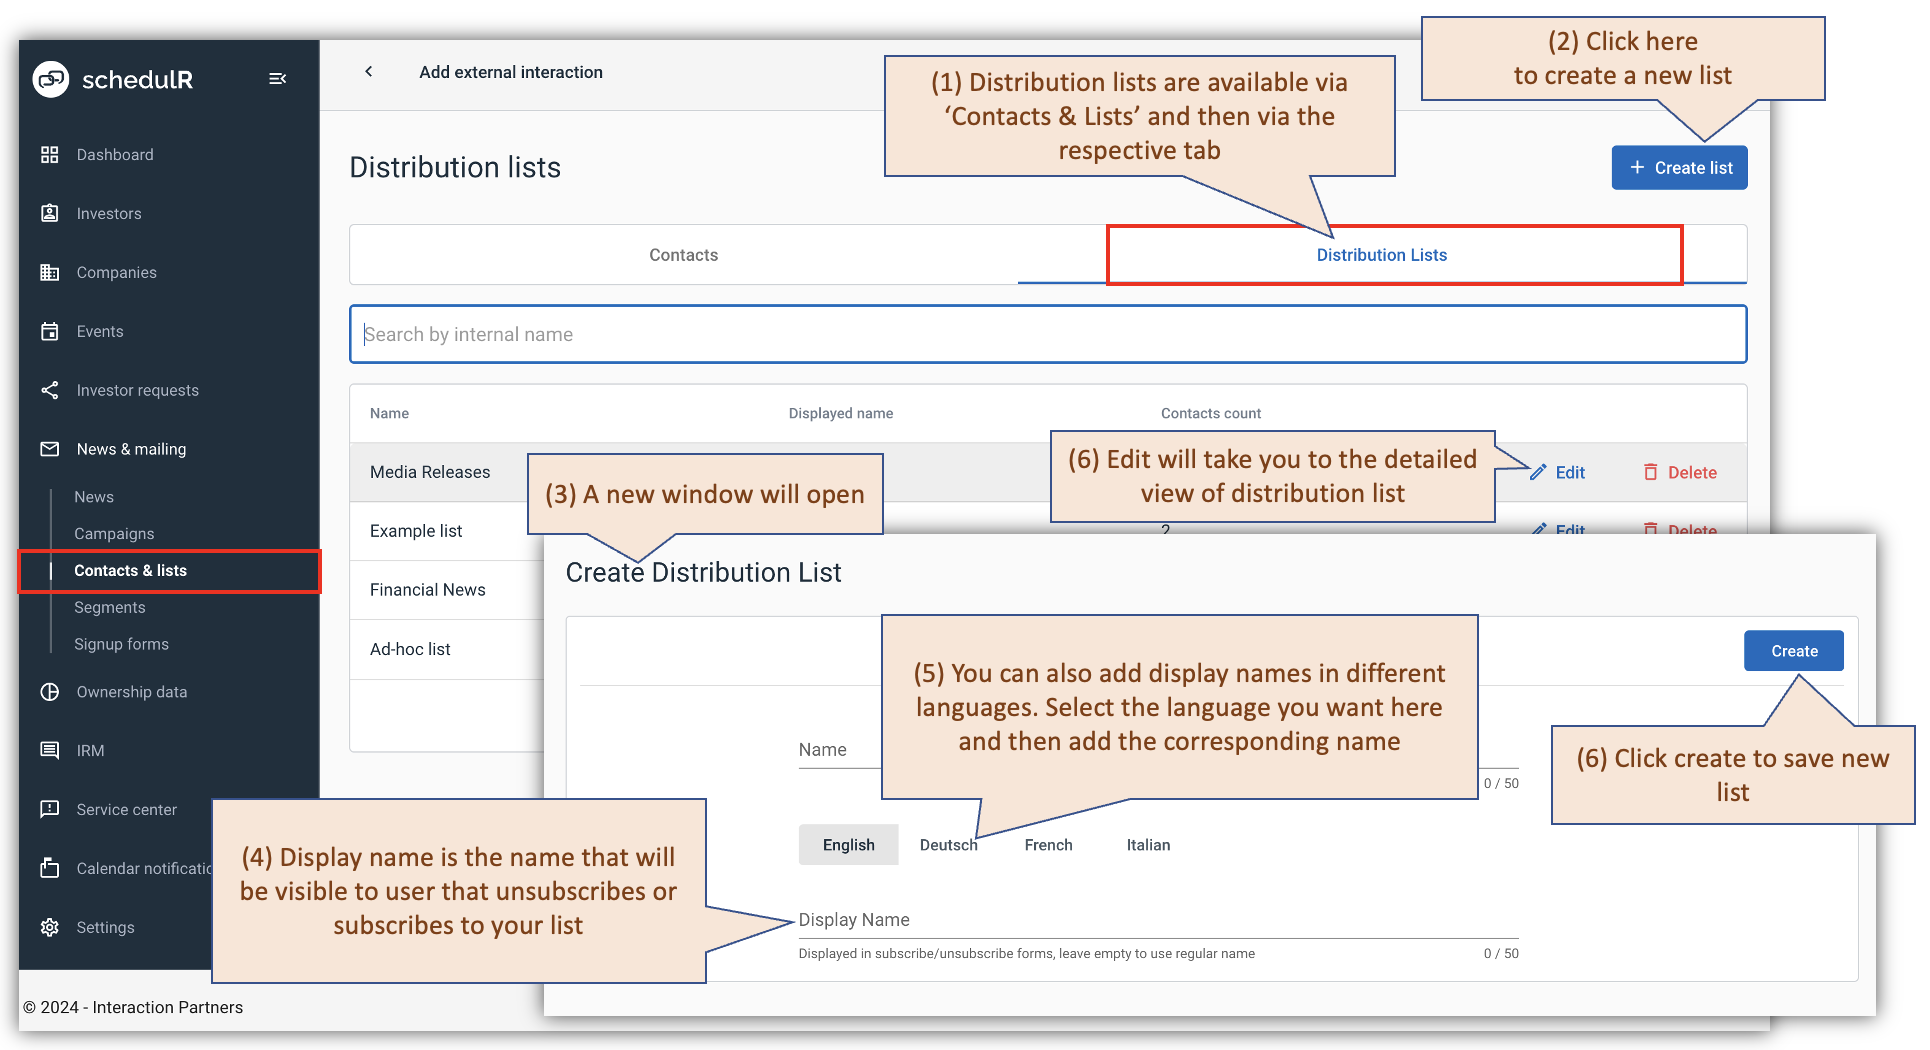Viewport: 1930px width, 1050px height.
Task: Open Settings via the gear icon
Action: click(x=50, y=927)
